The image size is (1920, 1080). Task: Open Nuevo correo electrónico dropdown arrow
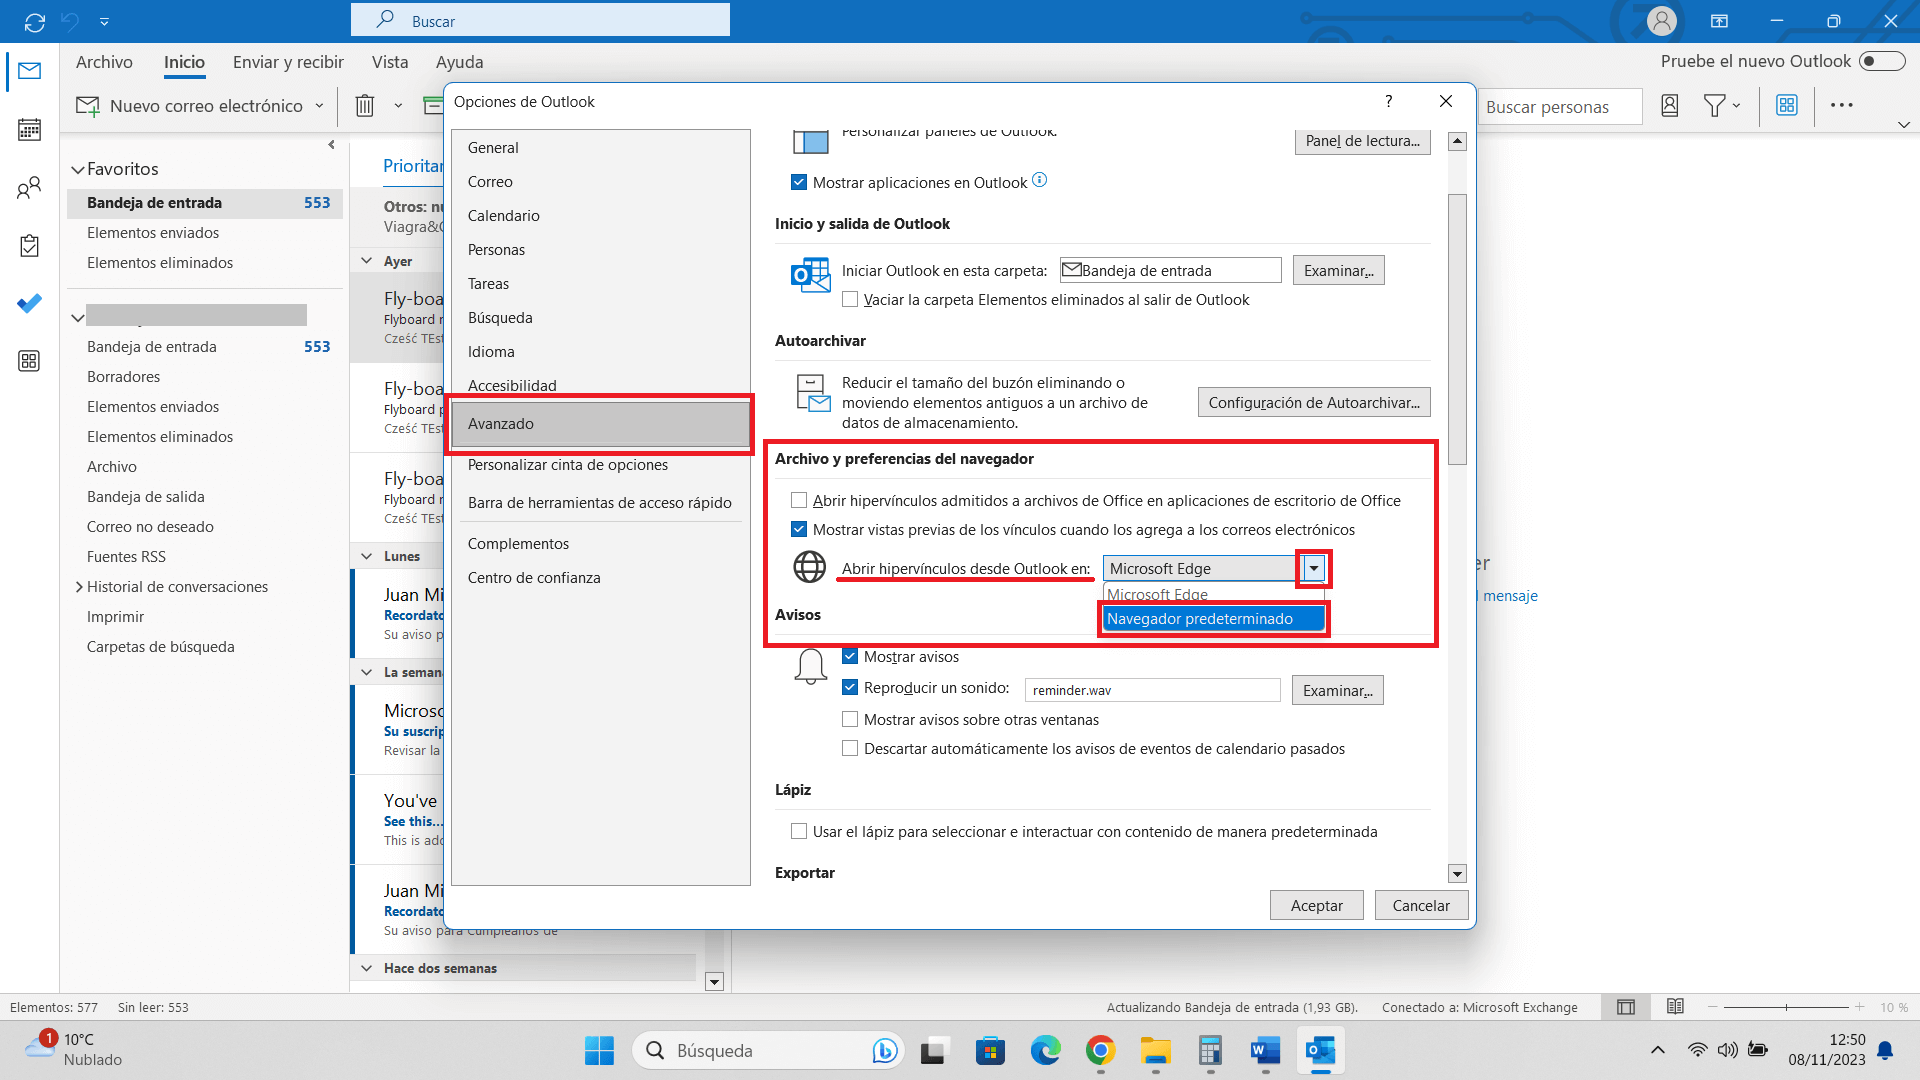[x=319, y=105]
